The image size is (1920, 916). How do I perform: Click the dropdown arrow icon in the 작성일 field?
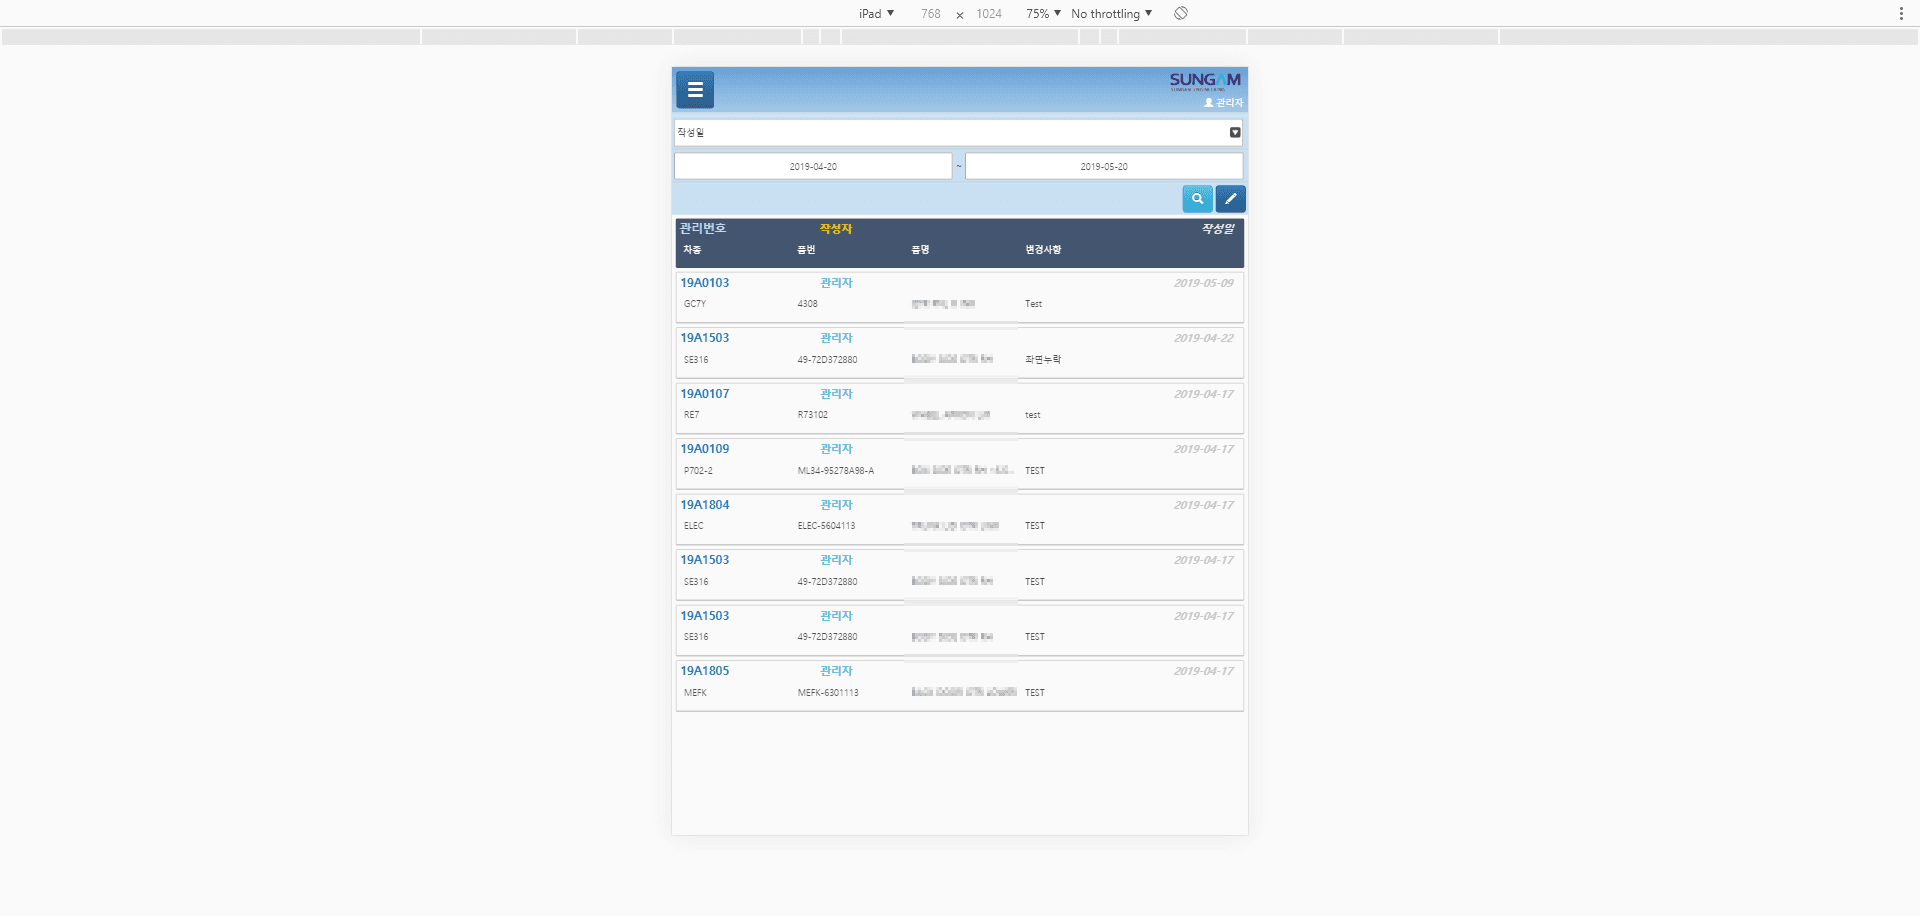point(1234,132)
